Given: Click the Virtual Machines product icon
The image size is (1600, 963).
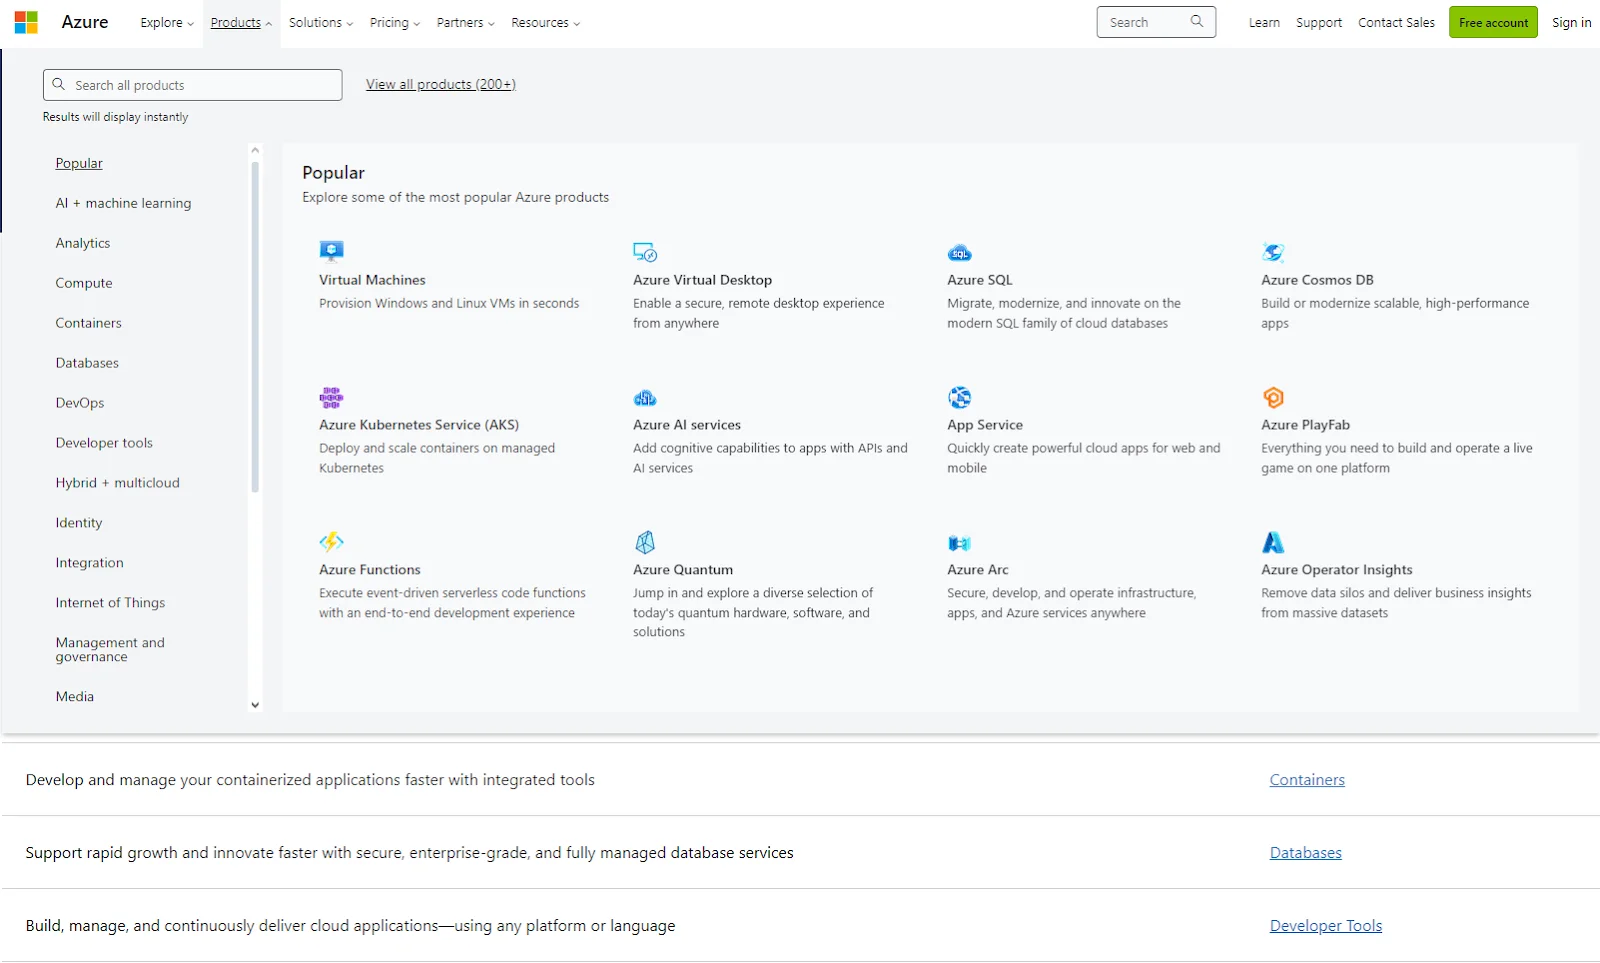Looking at the screenshot, I should pos(331,251).
